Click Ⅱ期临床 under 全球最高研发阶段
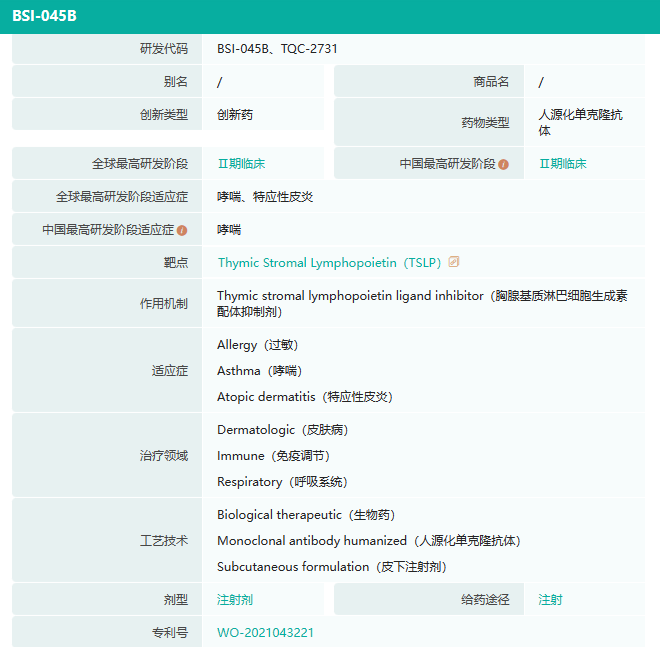This screenshot has height=647, width=660. click(x=241, y=164)
